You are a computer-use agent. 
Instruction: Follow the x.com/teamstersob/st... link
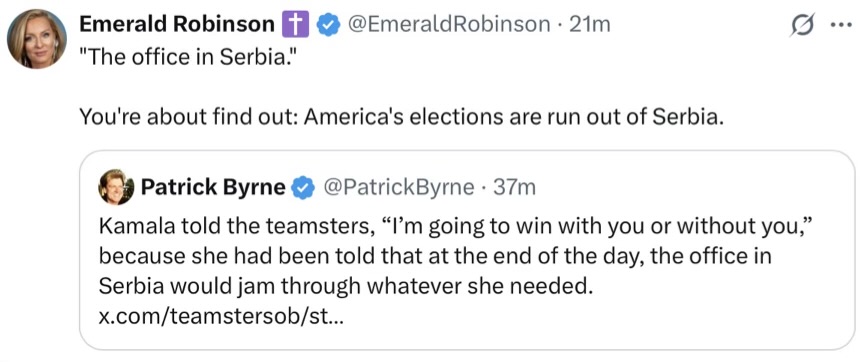pos(220,317)
